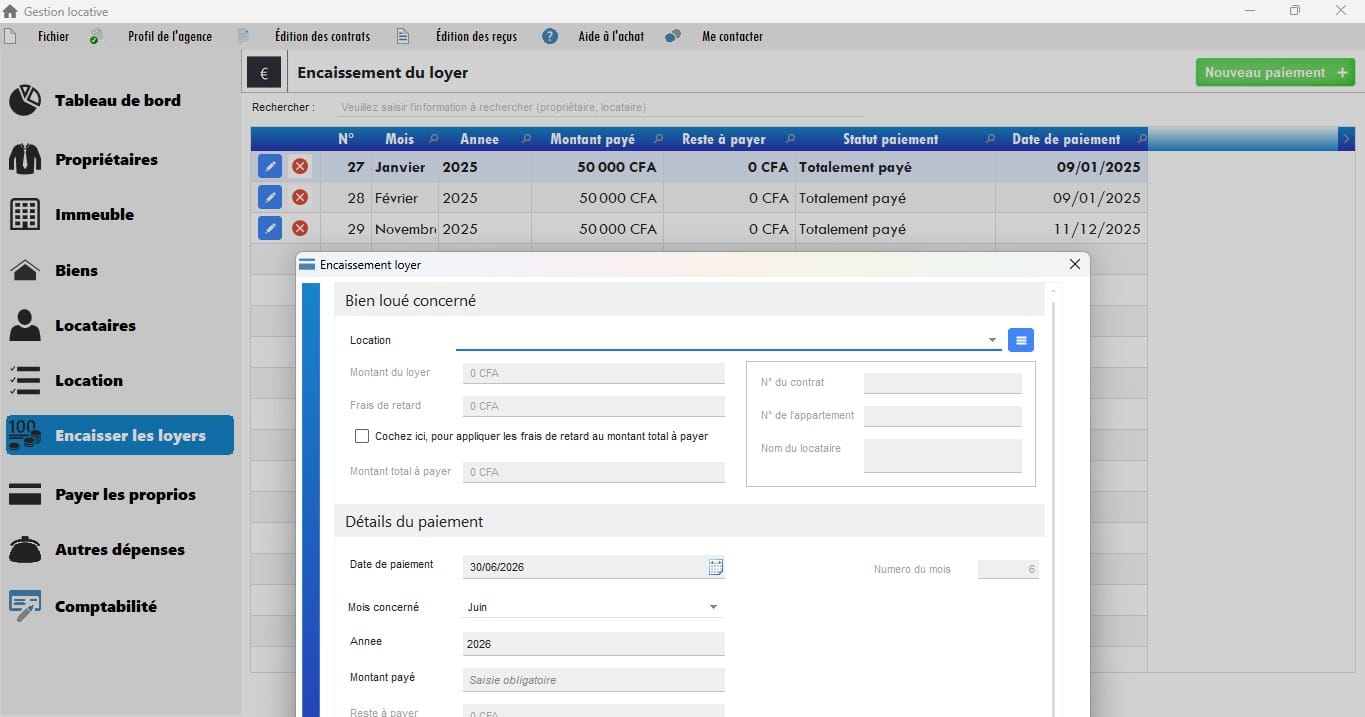Click the euro icon beside Encaissement du loyer
Viewport: 1365px width, 717px height.
pyautogui.click(x=264, y=73)
